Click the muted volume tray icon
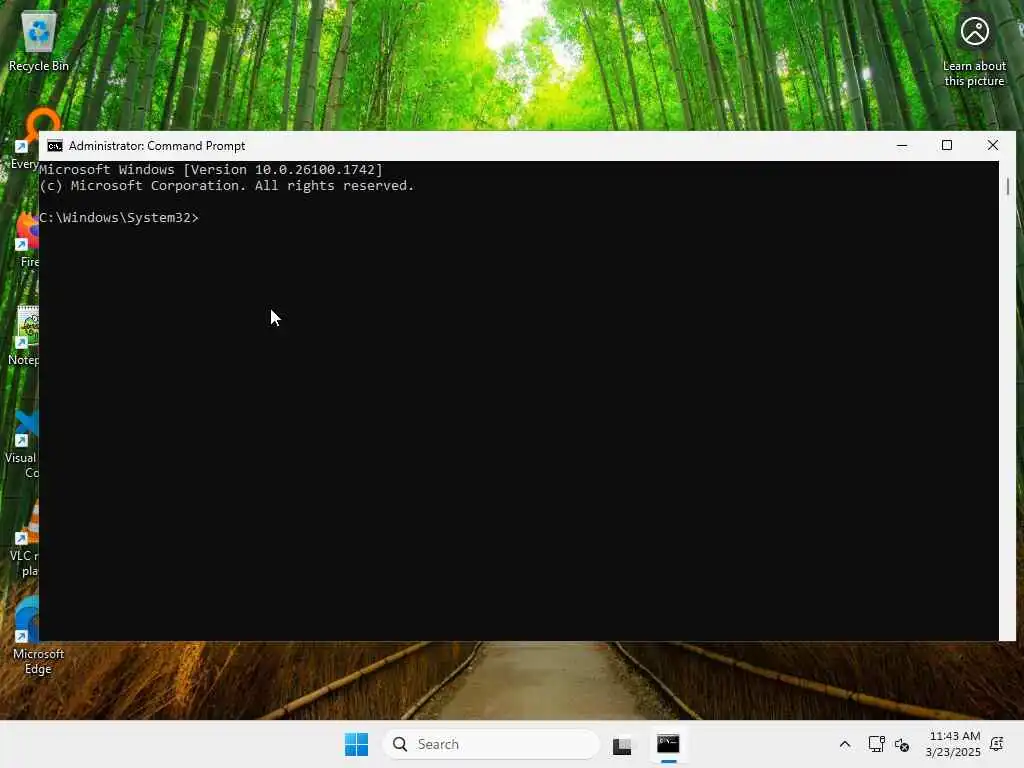This screenshot has width=1024, height=768. pos(902,744)
